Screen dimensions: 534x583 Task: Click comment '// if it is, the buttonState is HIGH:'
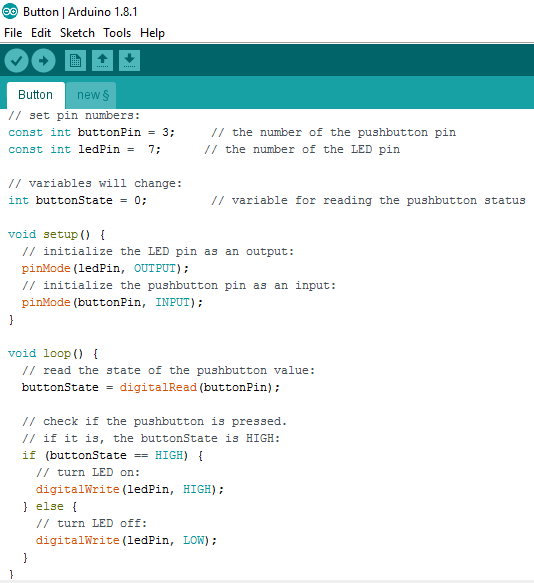tap(151, 438)
